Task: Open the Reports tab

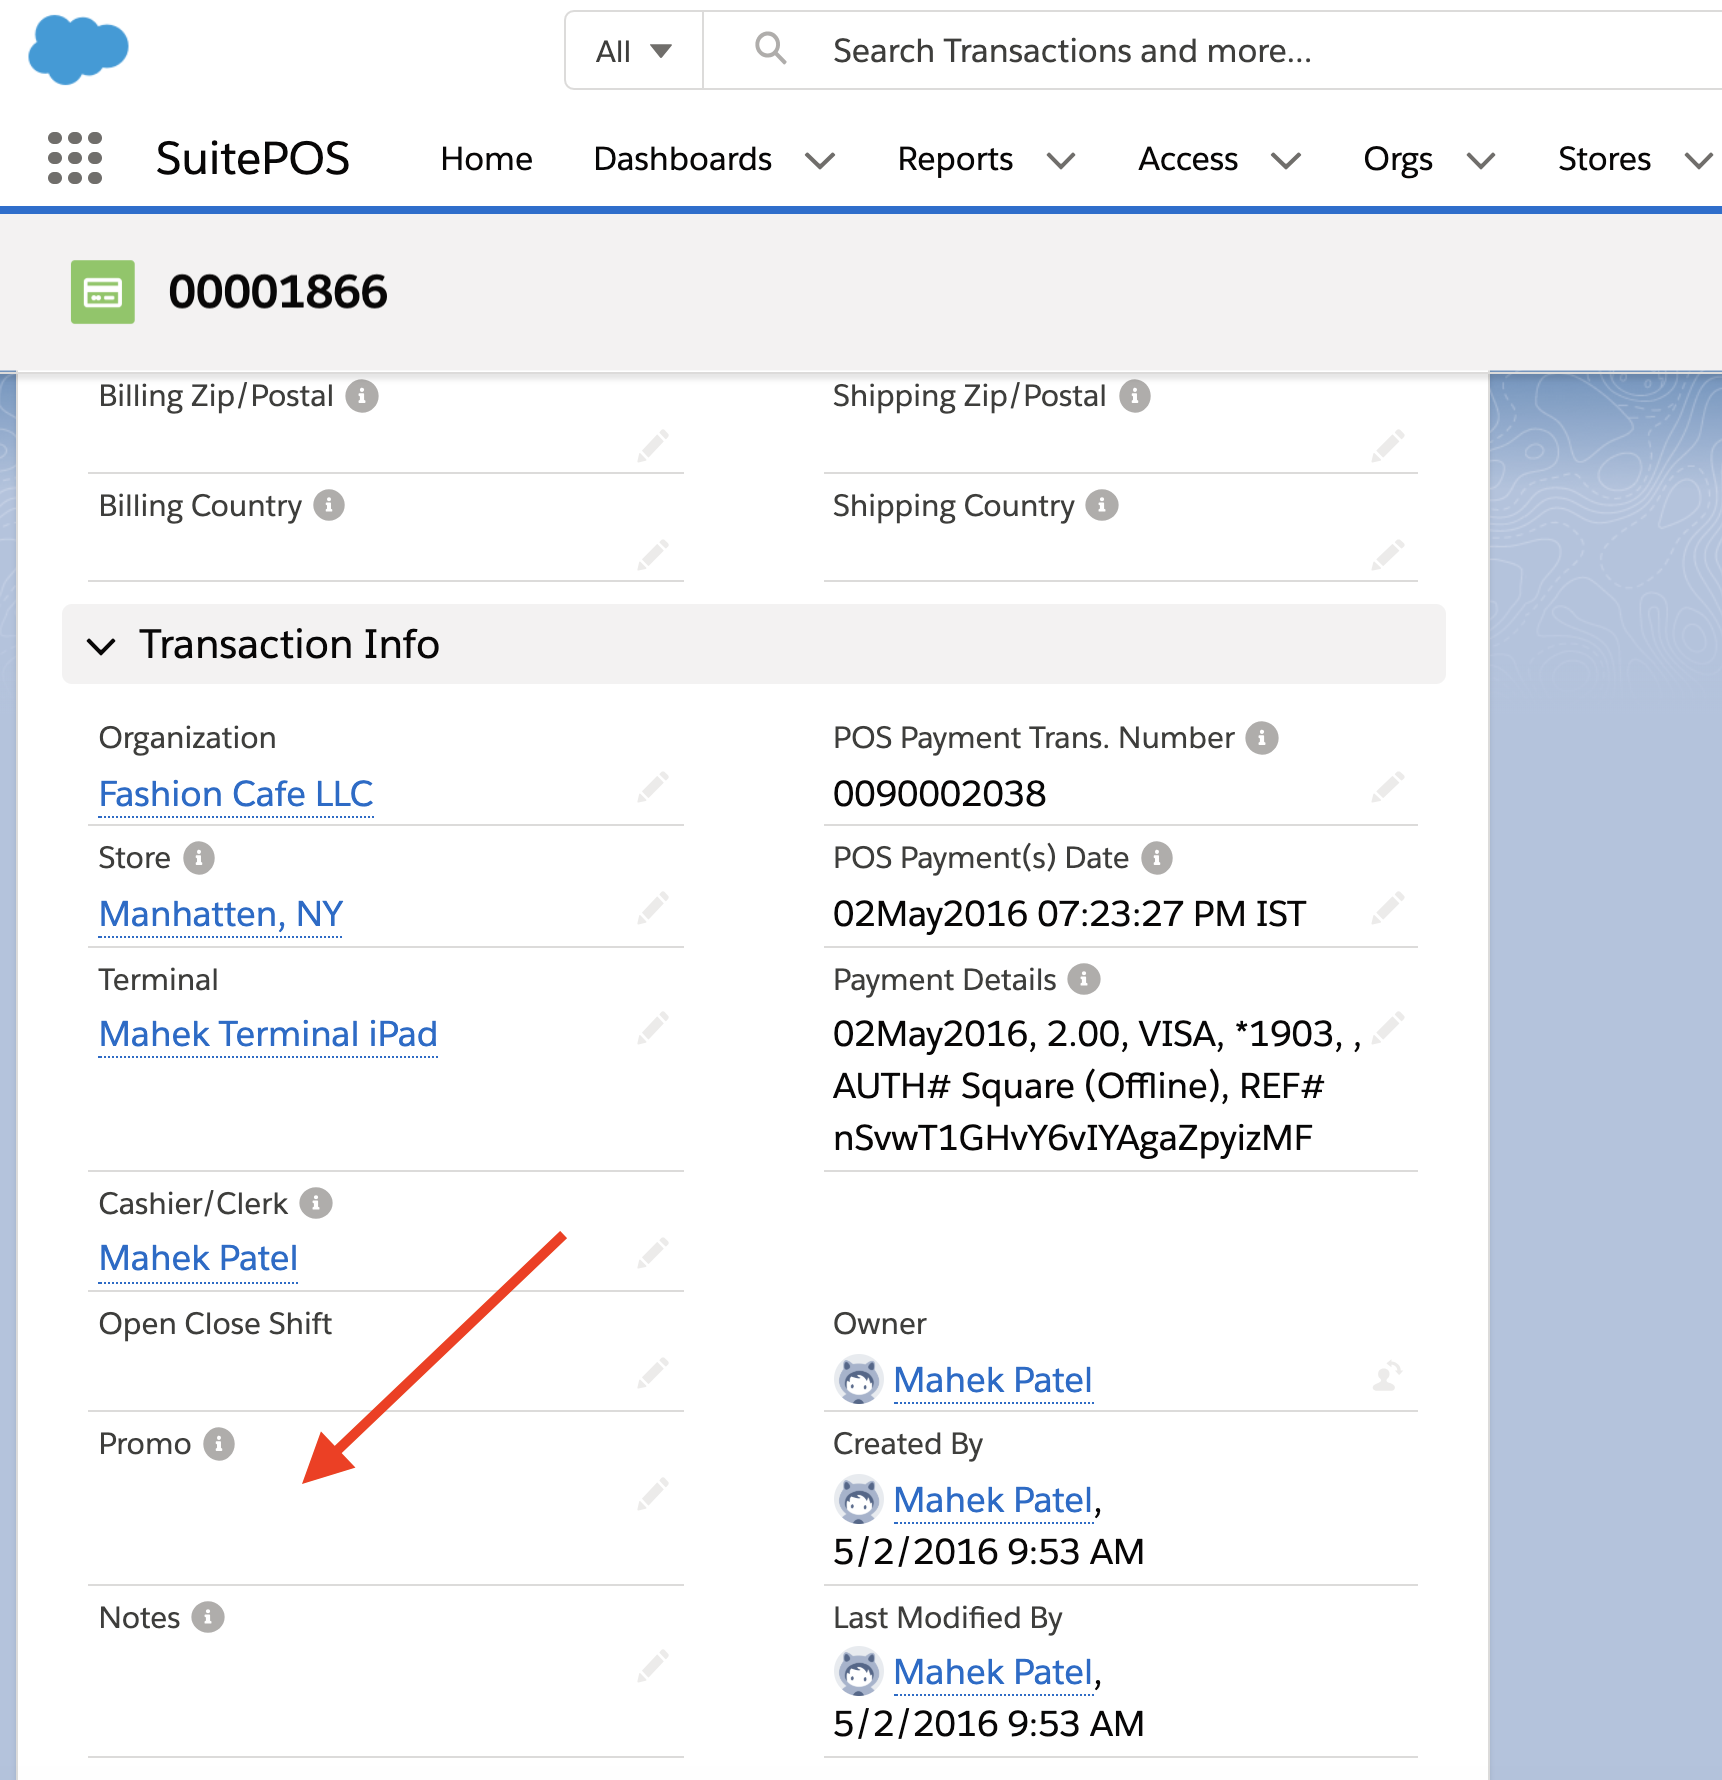Action: 956,159
